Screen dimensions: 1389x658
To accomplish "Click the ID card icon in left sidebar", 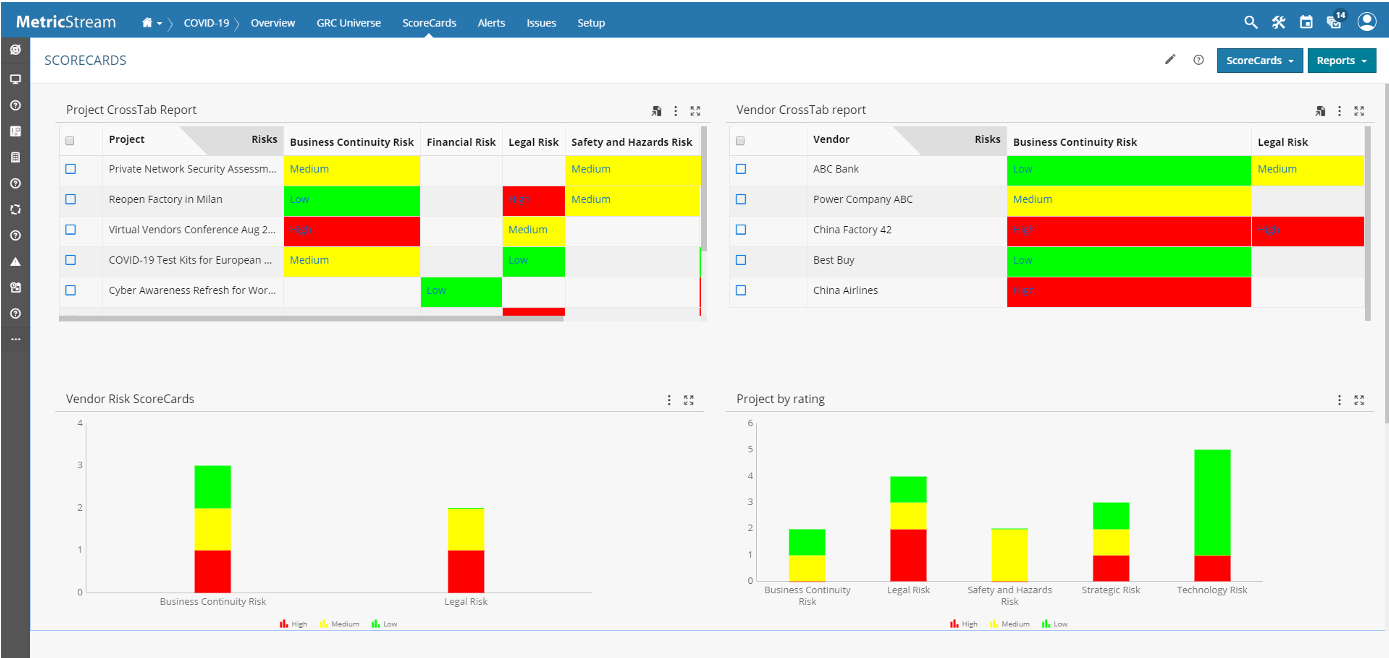I will pos(15,131).
